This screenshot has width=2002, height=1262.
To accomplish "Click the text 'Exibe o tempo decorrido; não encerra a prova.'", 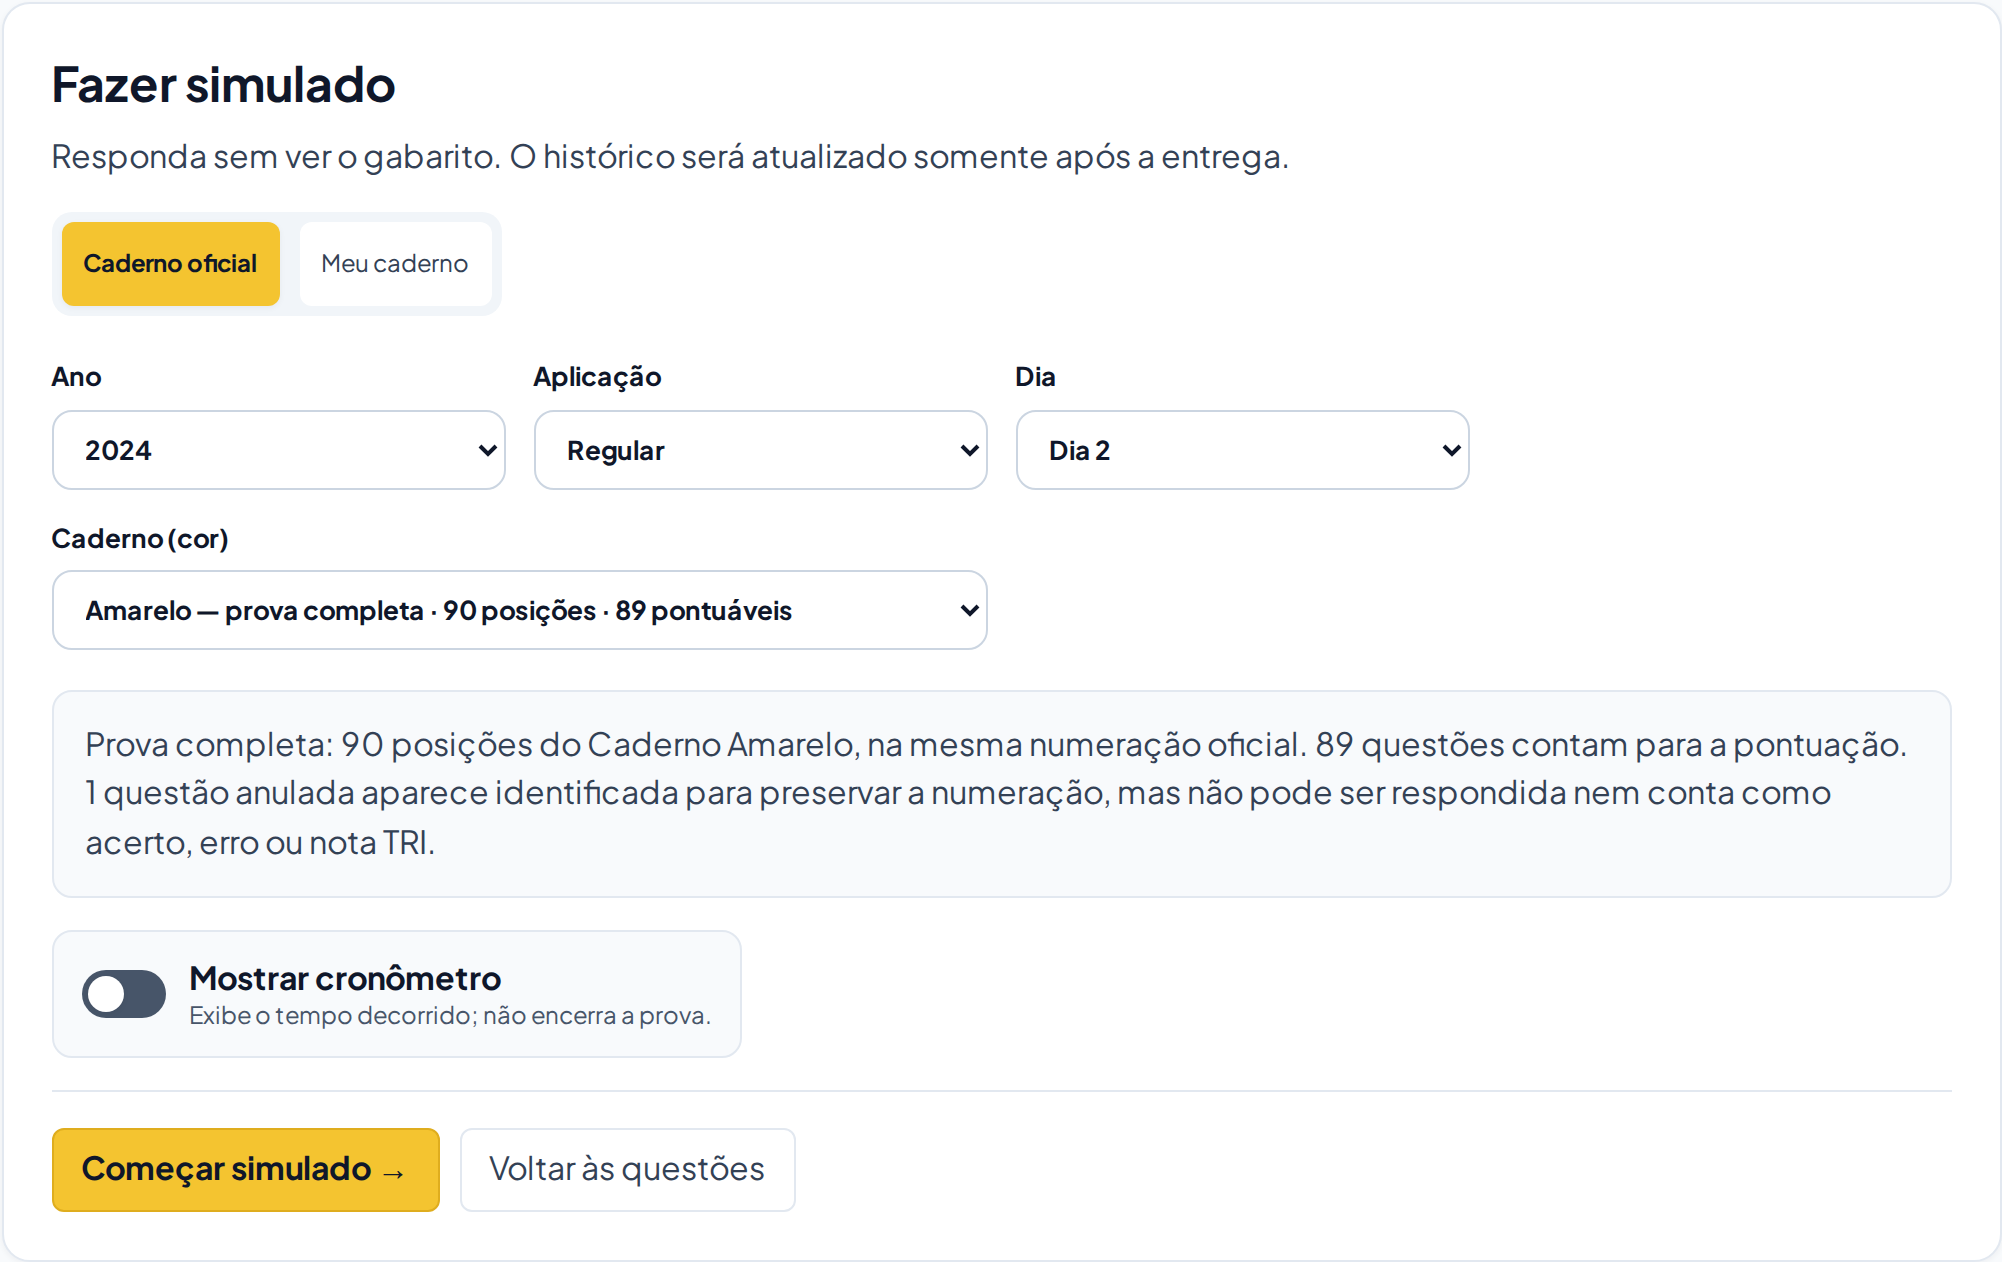I will (450, 1016).
